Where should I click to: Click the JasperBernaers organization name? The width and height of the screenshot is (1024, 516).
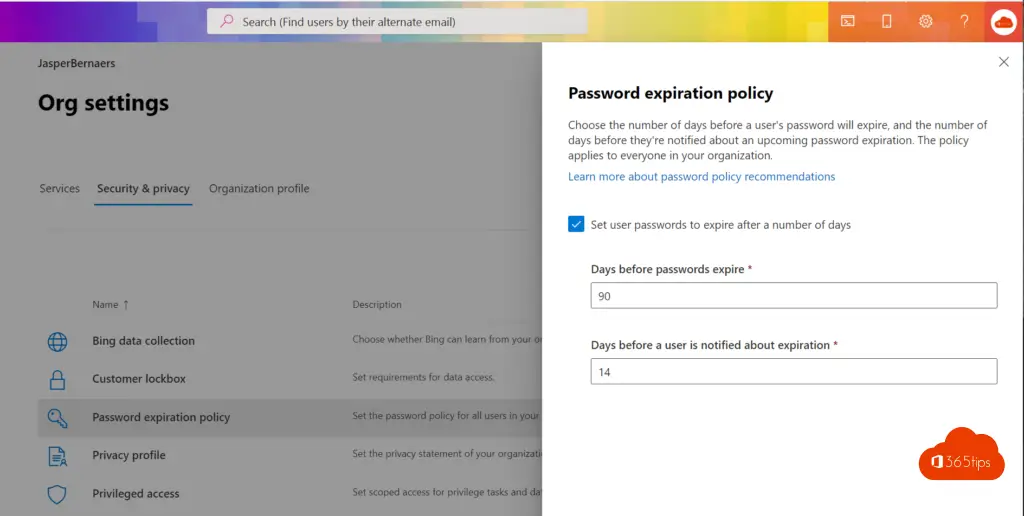click(76, 63)
